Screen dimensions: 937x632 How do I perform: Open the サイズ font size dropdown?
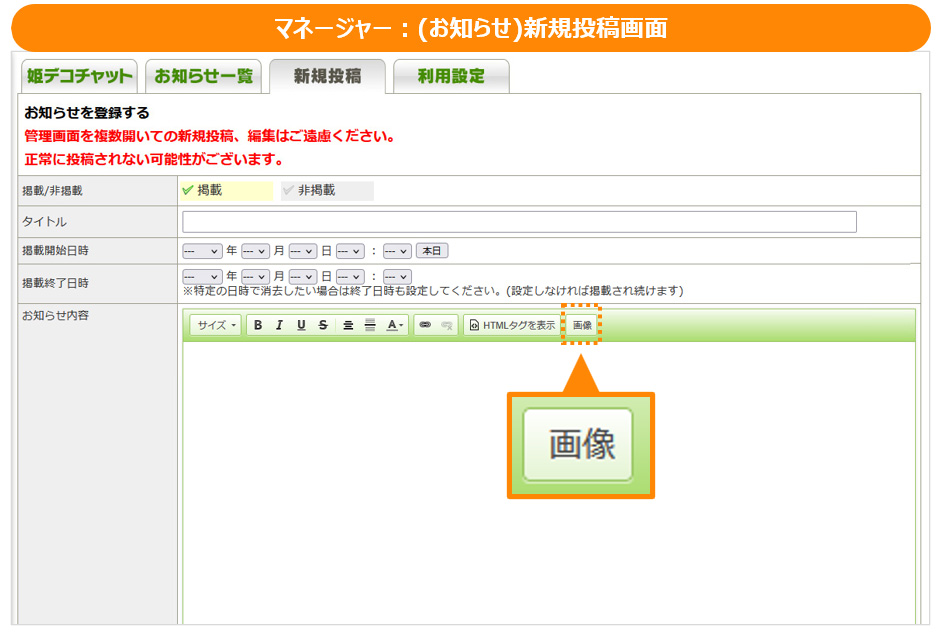click(x=216, y=325)
